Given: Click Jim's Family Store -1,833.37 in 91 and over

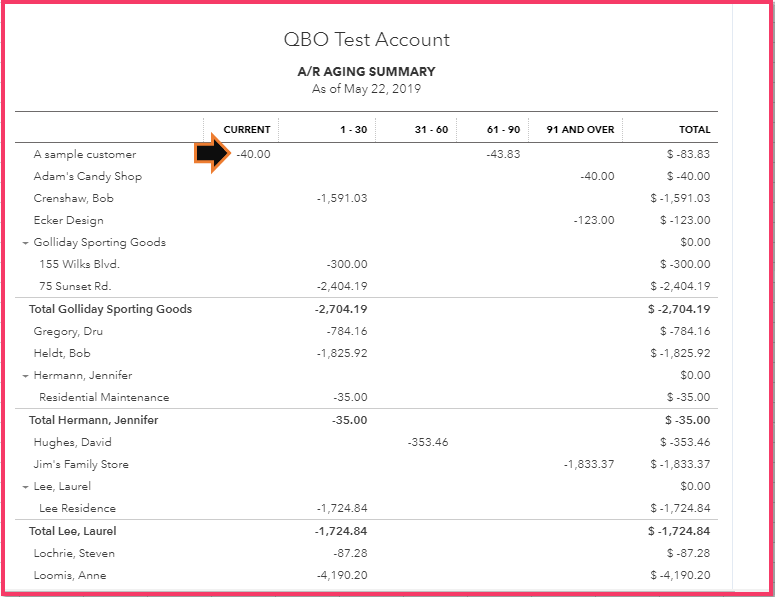Looking at the screenshot, I should point(588,464).
